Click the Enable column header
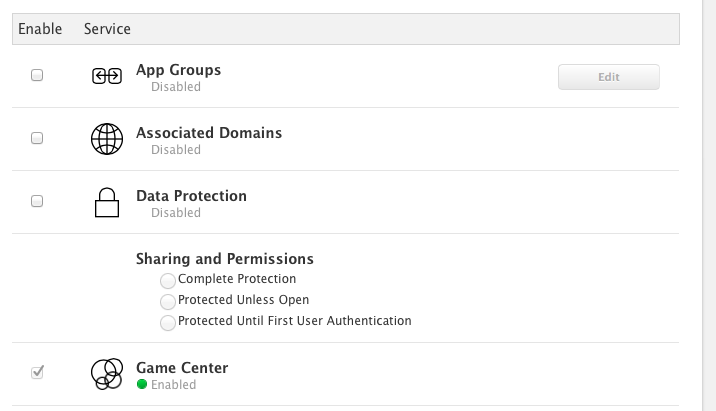The width and height of the screenshot is (716, 411). tap(40, 29)
